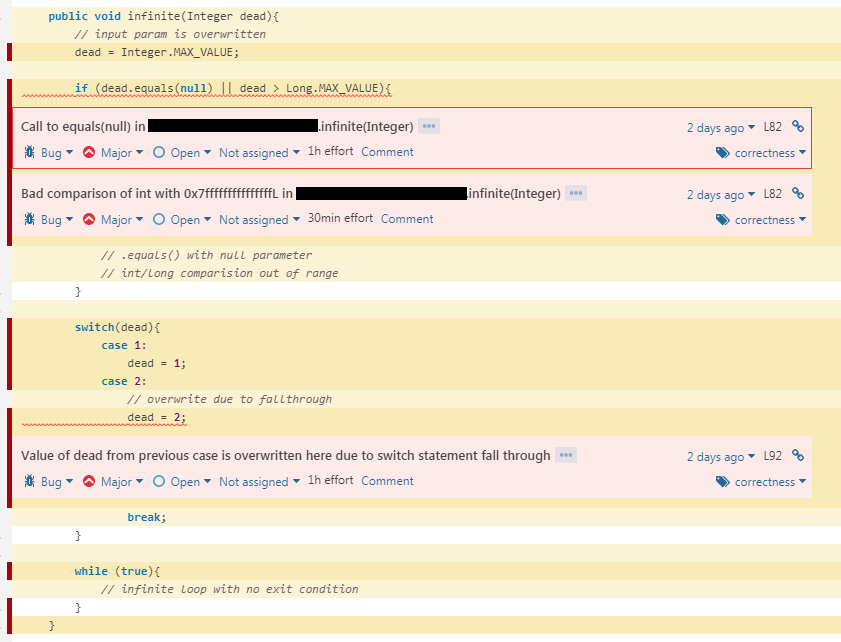Image resolution: width=841 pixels, height=642 pixels.
Task: Click '1h effort' on fall through issue
Action: [x=330, y=480]
